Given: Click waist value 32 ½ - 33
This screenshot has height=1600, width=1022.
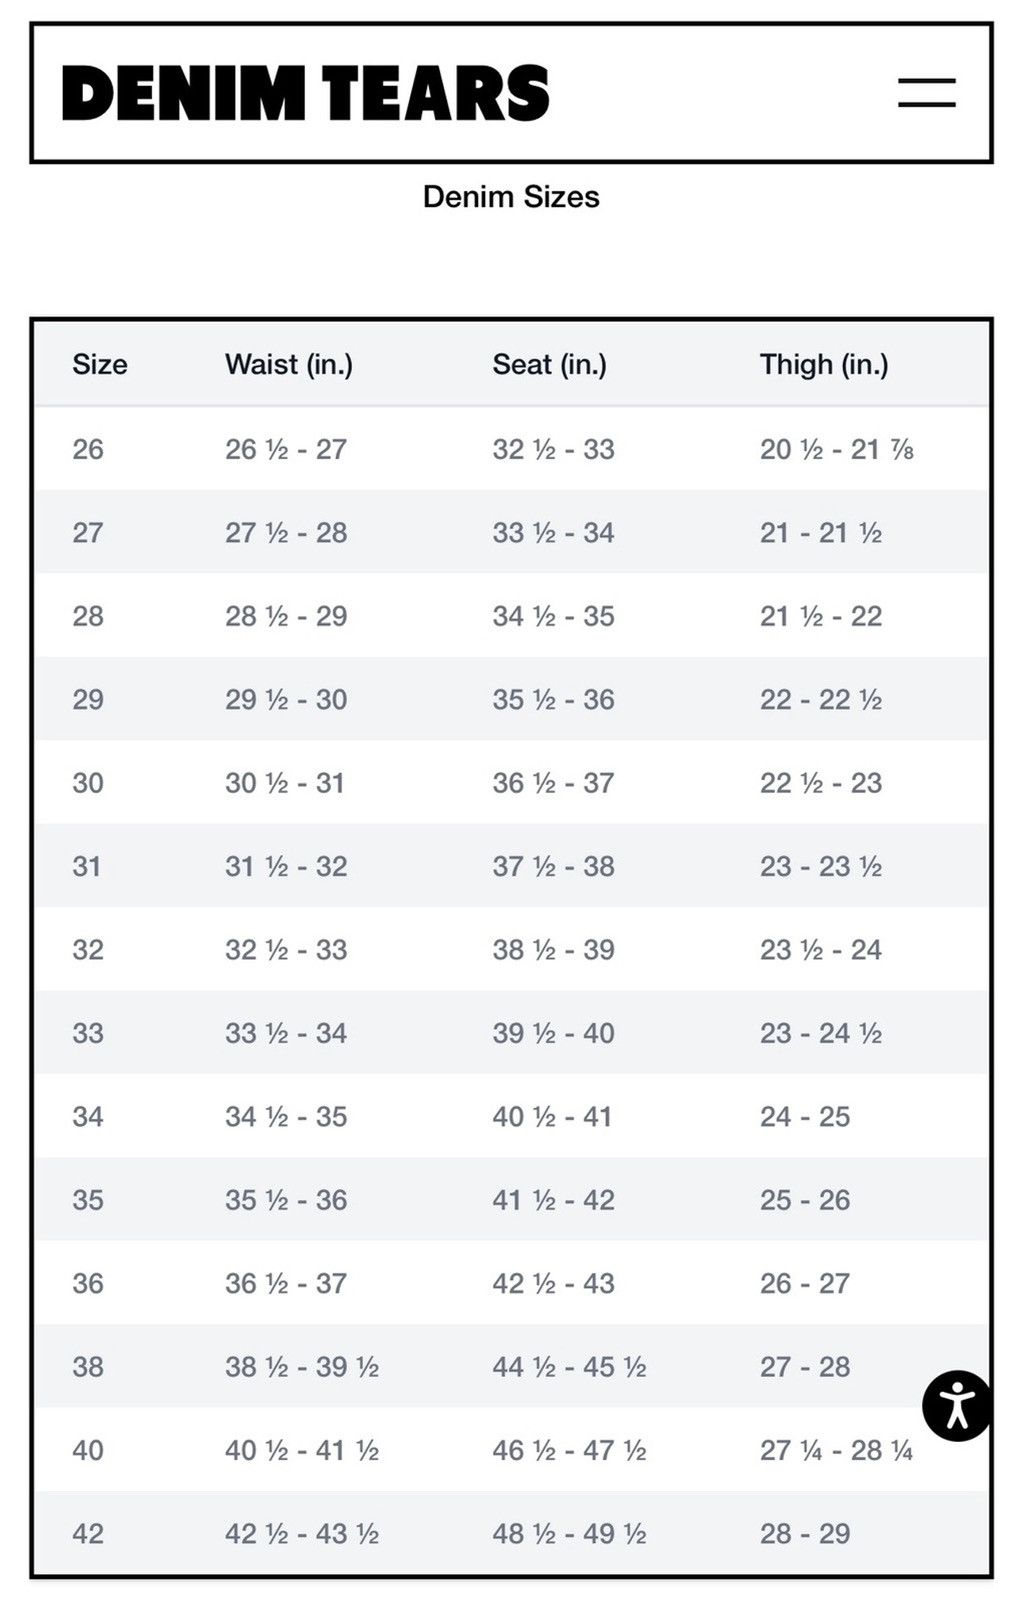Looking at the screenshot, I should tap(286, 950).
